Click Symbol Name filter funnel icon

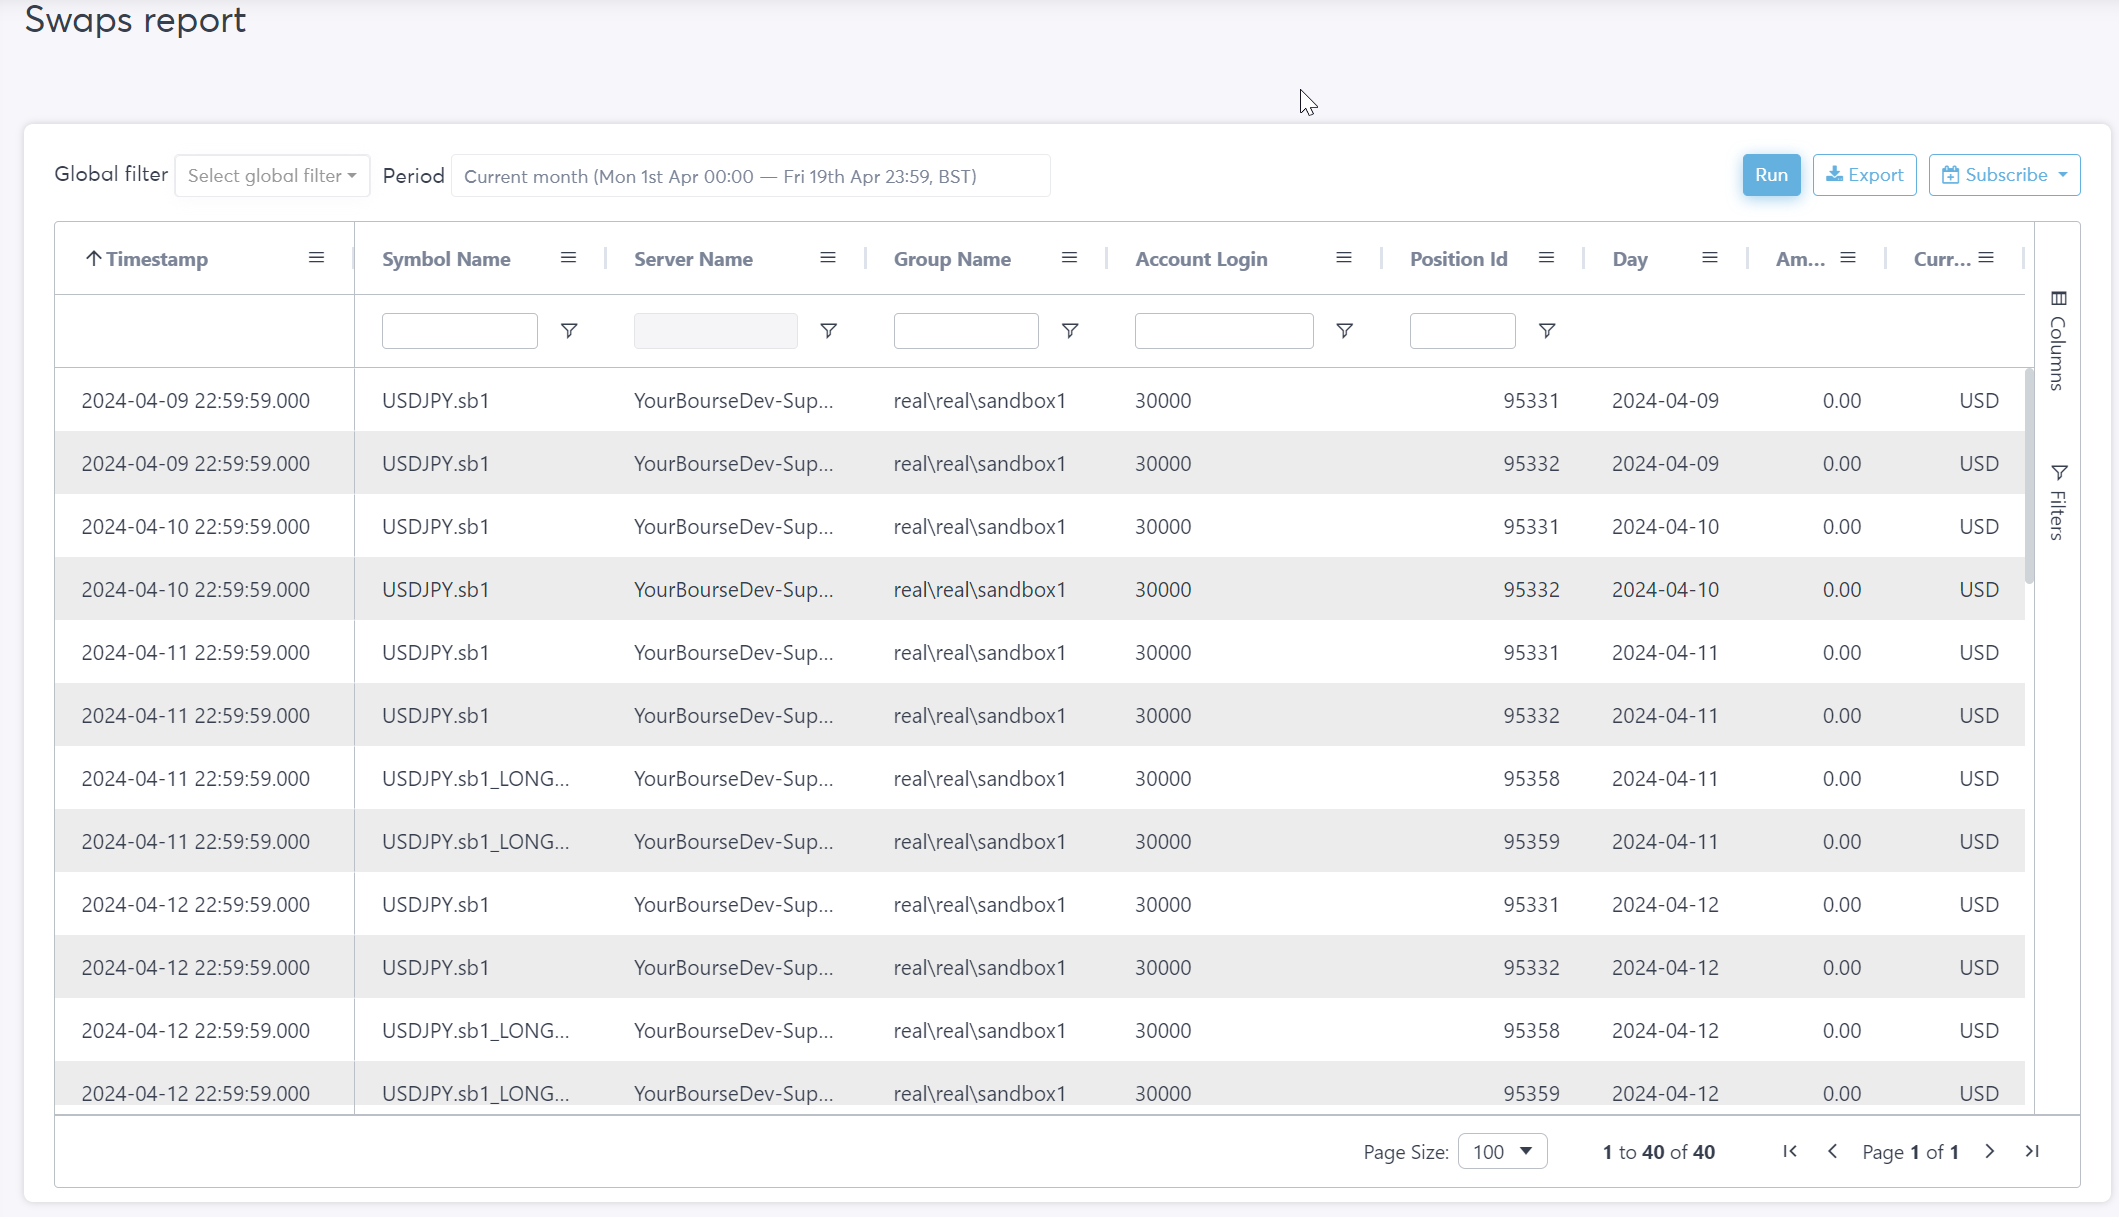coord(569,330)
